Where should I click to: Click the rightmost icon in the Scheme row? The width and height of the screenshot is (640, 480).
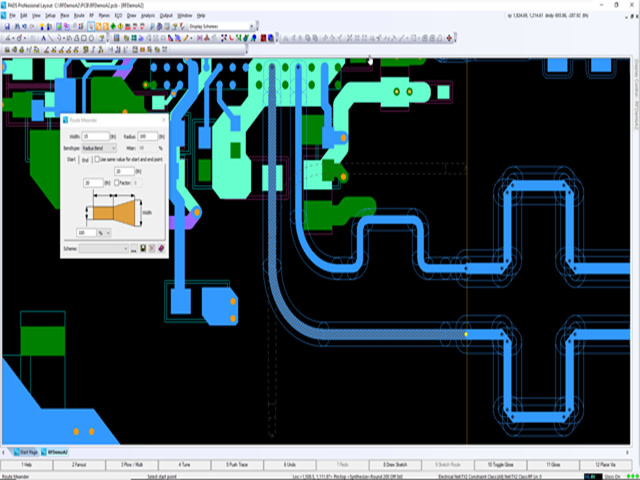[x=161, y=248]
